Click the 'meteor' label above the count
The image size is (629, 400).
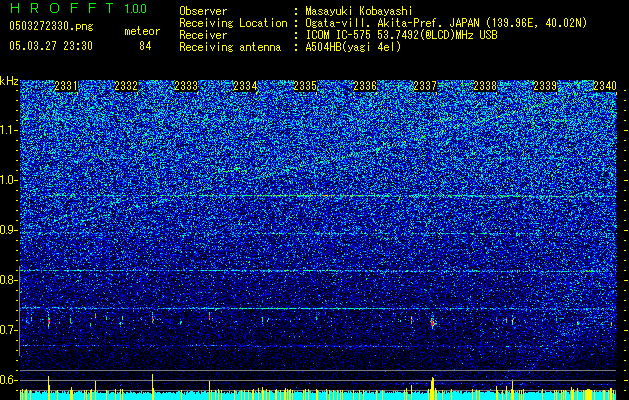[142, 31]
